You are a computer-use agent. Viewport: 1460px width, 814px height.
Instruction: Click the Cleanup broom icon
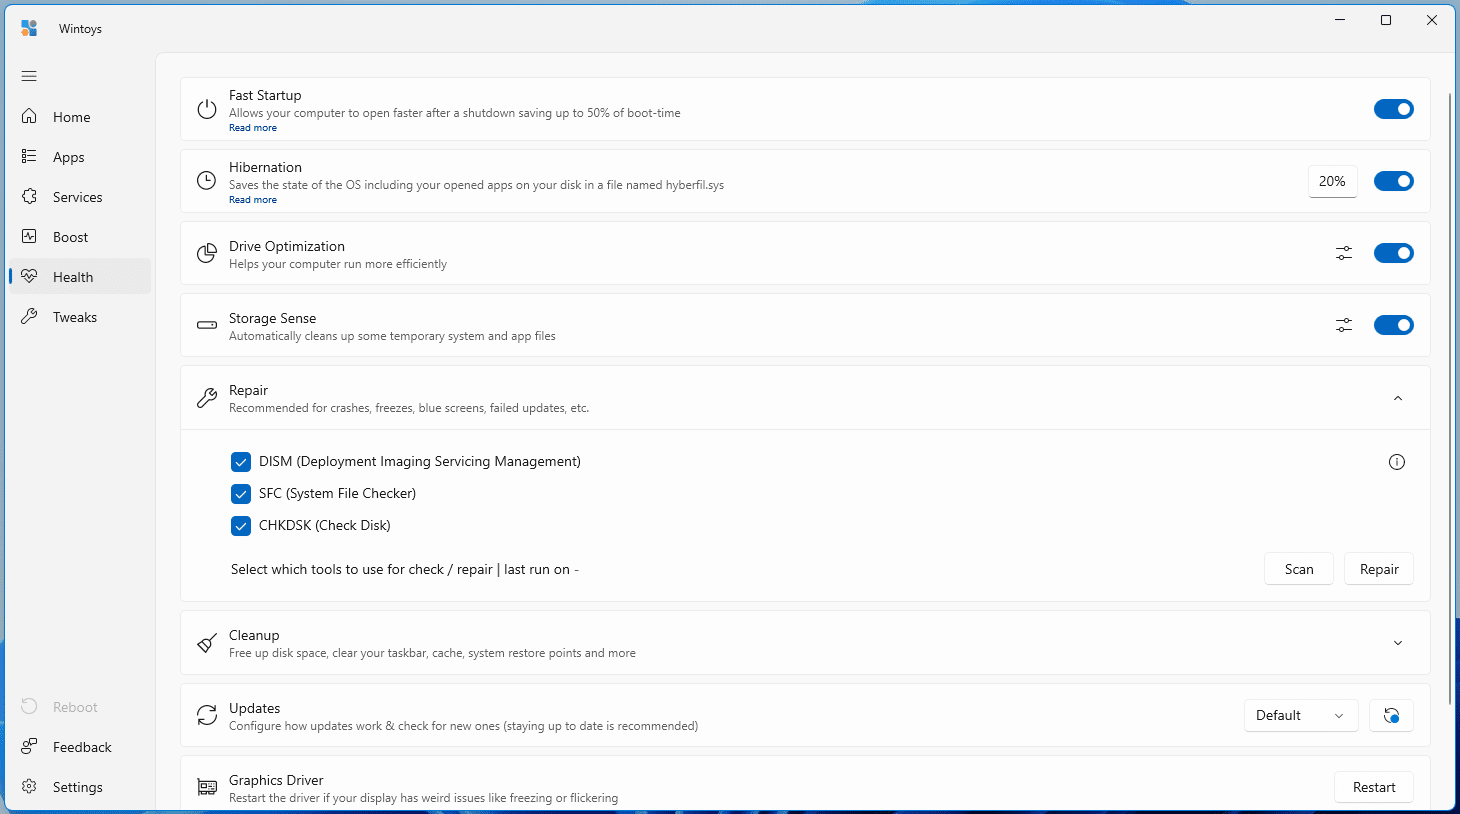[207, 643]
